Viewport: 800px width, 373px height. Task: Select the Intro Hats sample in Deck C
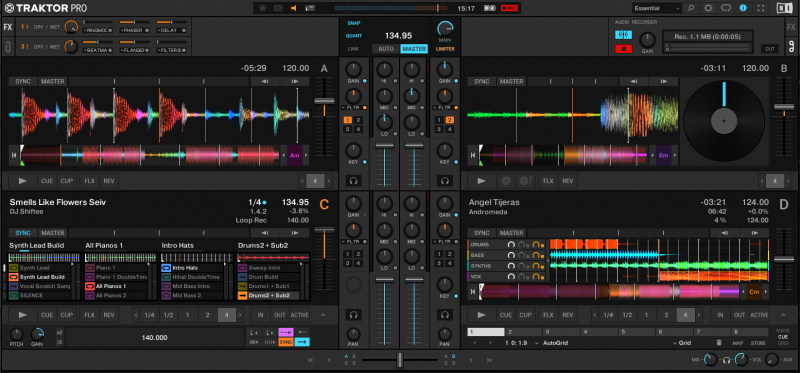pyautogui.click(x=191, y=267)
